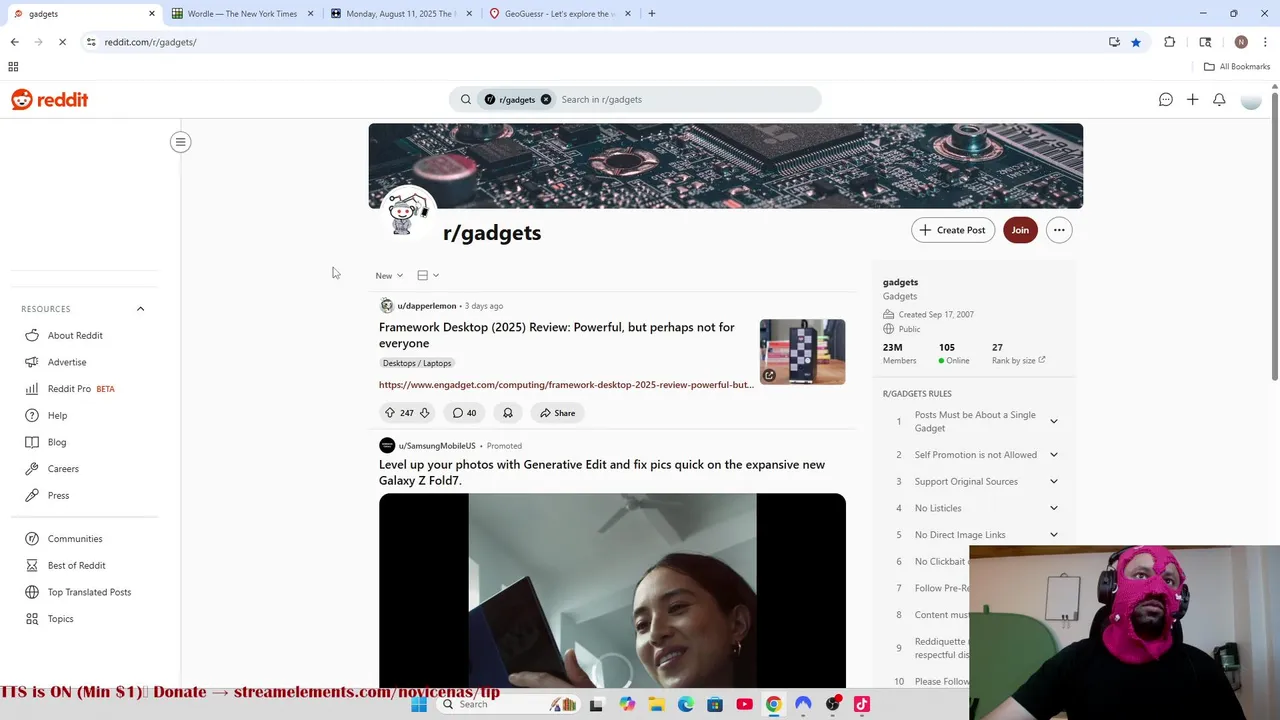Image resolution: width=1280 pixels, height=720 pixels.
Task: Collapse the left navigation sidebar button
Action: click(x=181, y=142)
